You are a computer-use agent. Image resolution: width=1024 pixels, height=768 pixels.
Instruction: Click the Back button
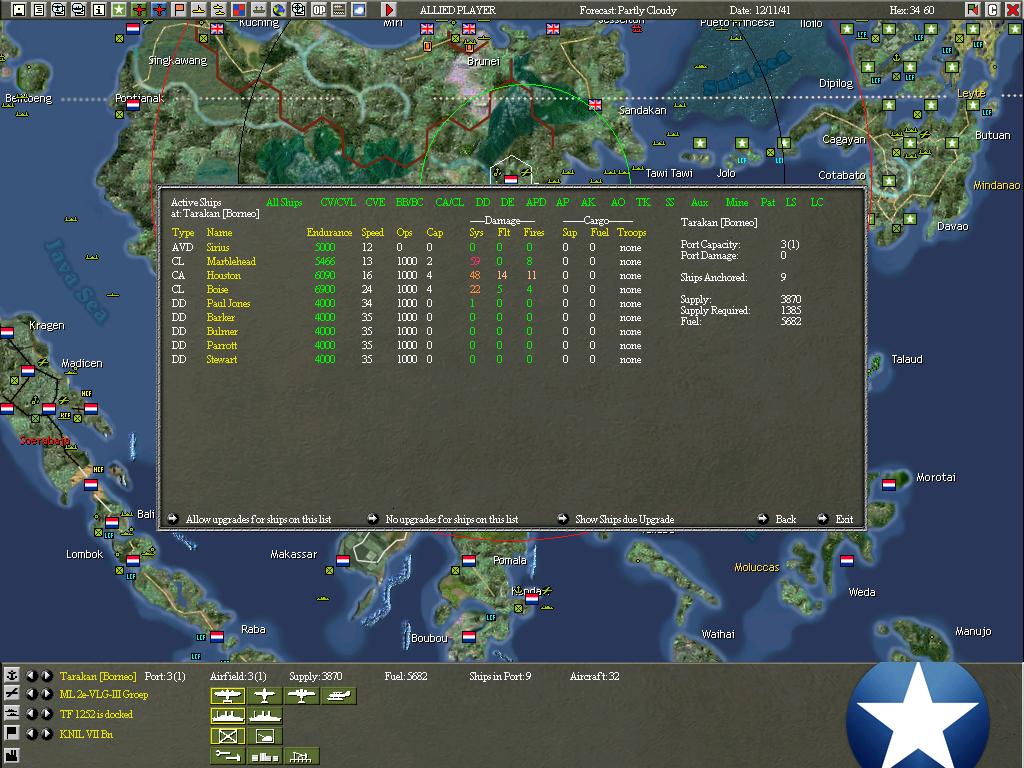pos(786,519)
